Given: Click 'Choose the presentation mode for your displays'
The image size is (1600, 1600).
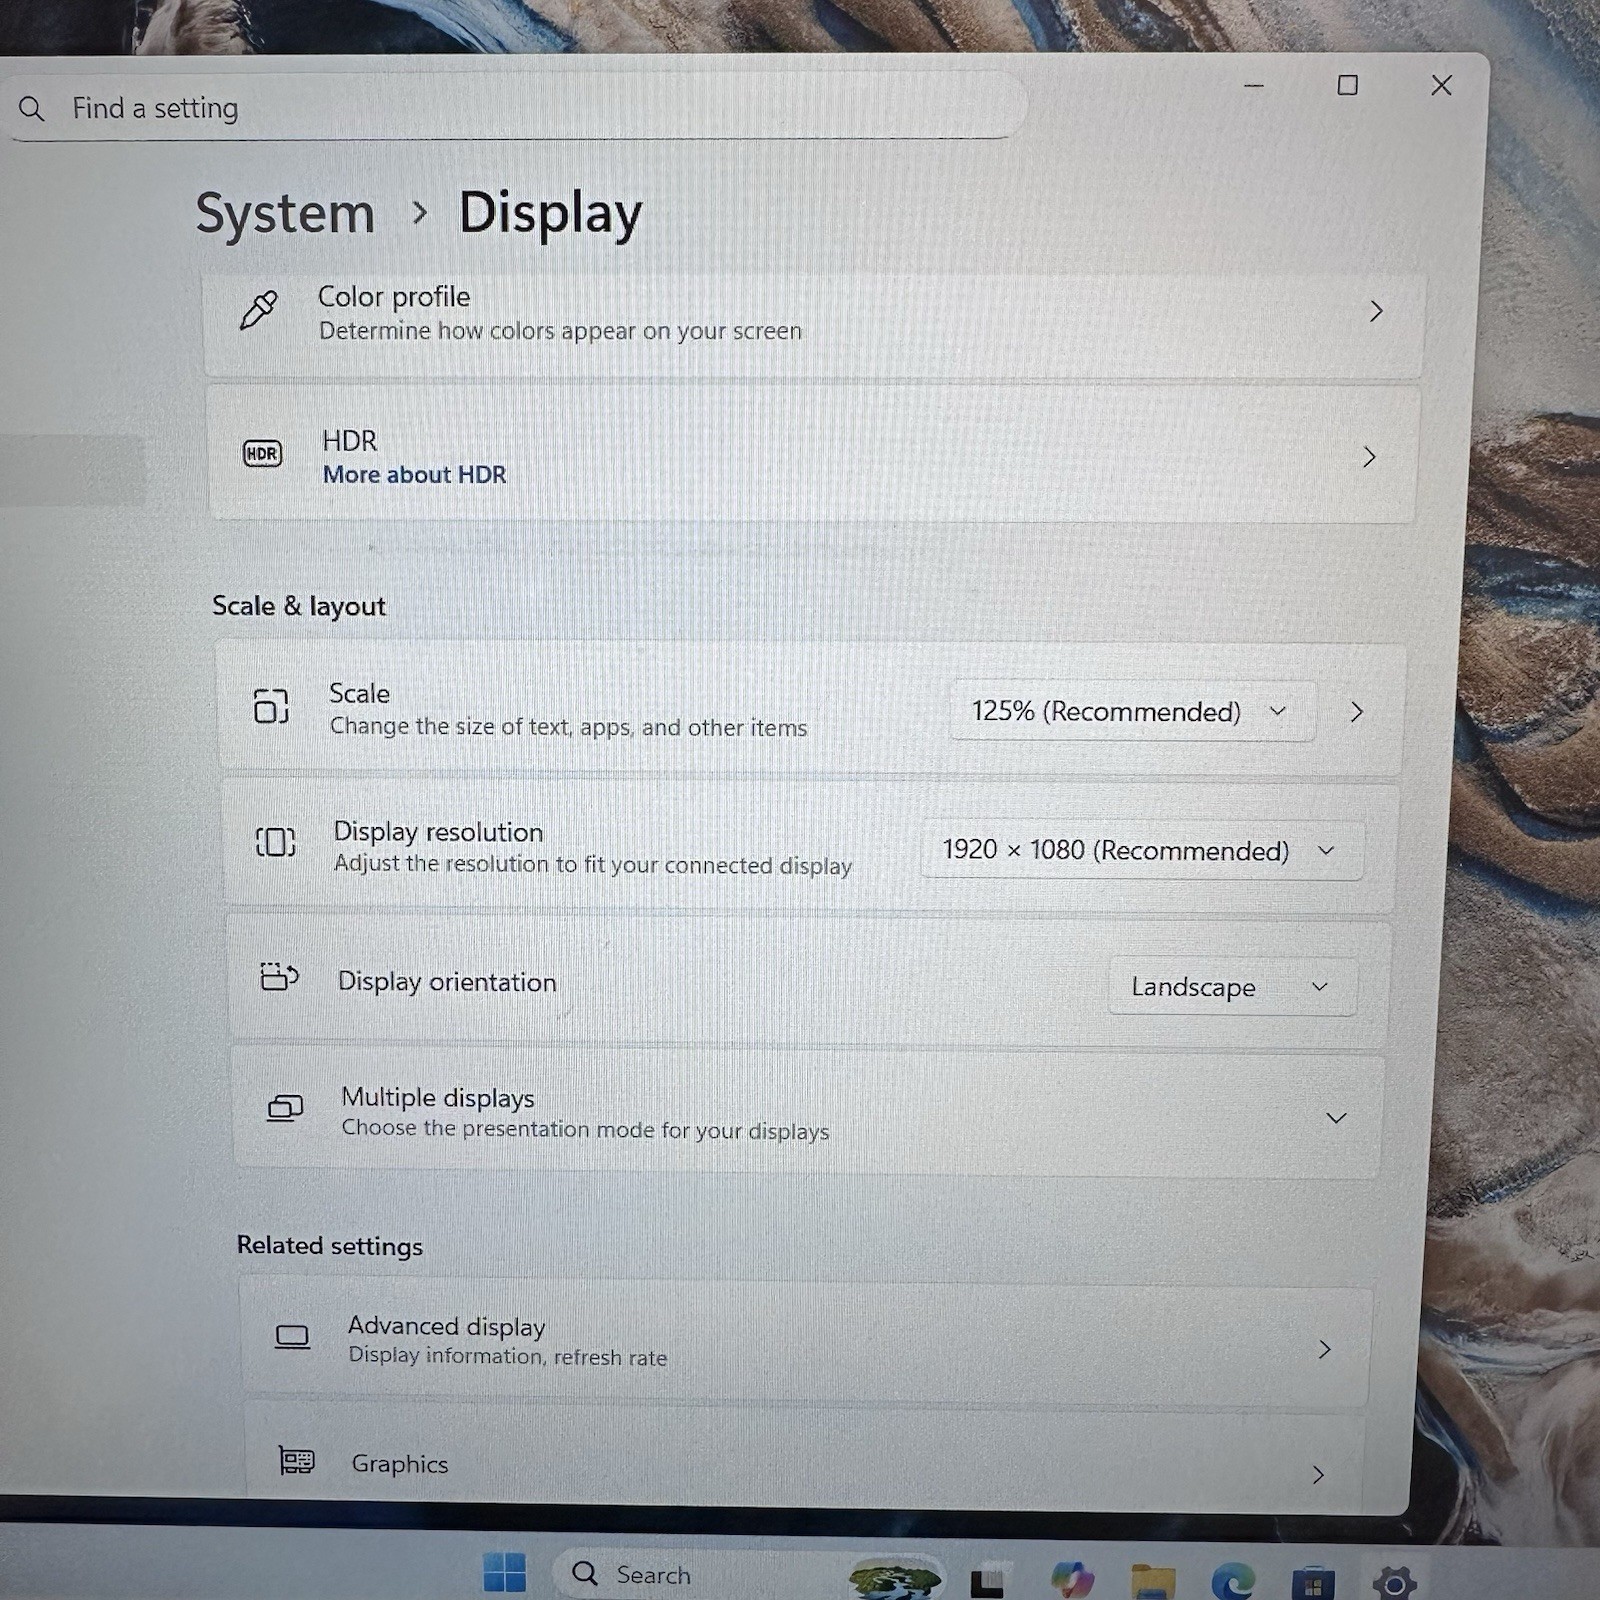Looking at the screenshot, I should [585, 1130].
